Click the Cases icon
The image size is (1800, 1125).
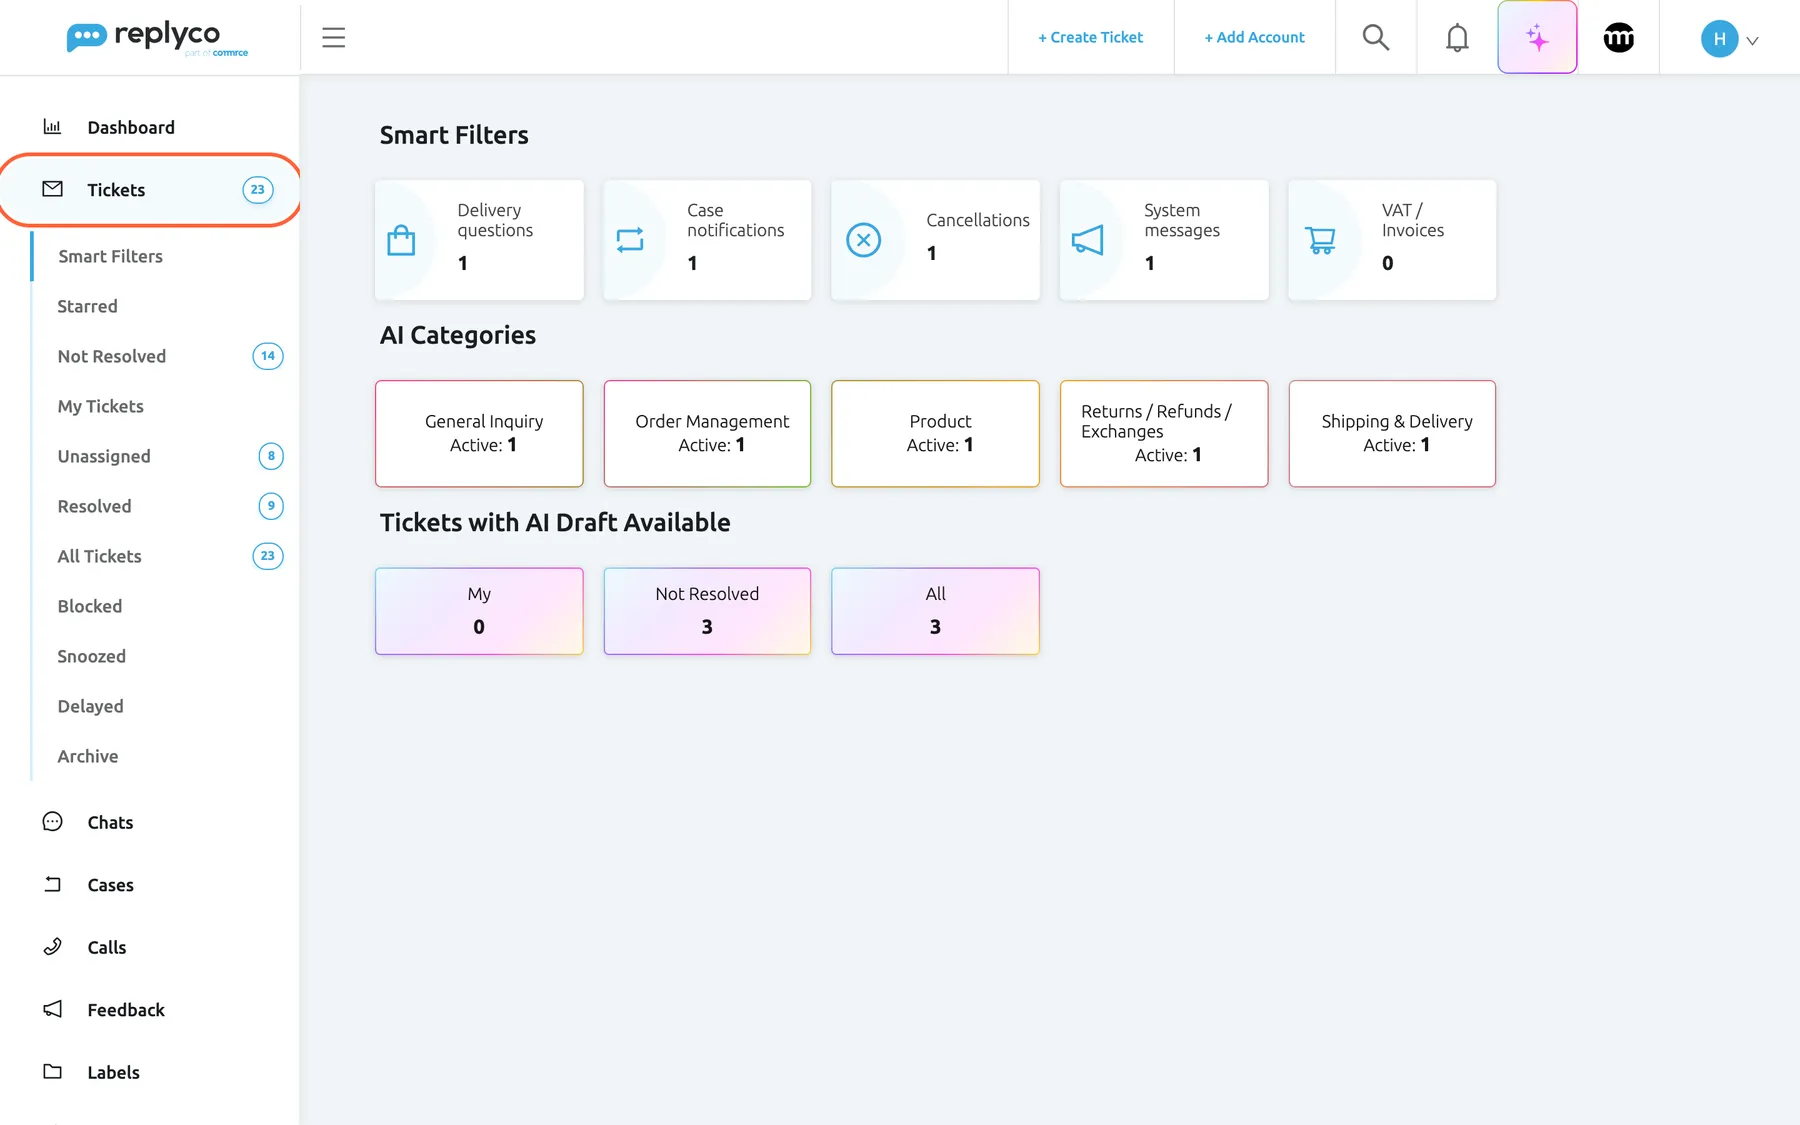(x=52, y=884)
